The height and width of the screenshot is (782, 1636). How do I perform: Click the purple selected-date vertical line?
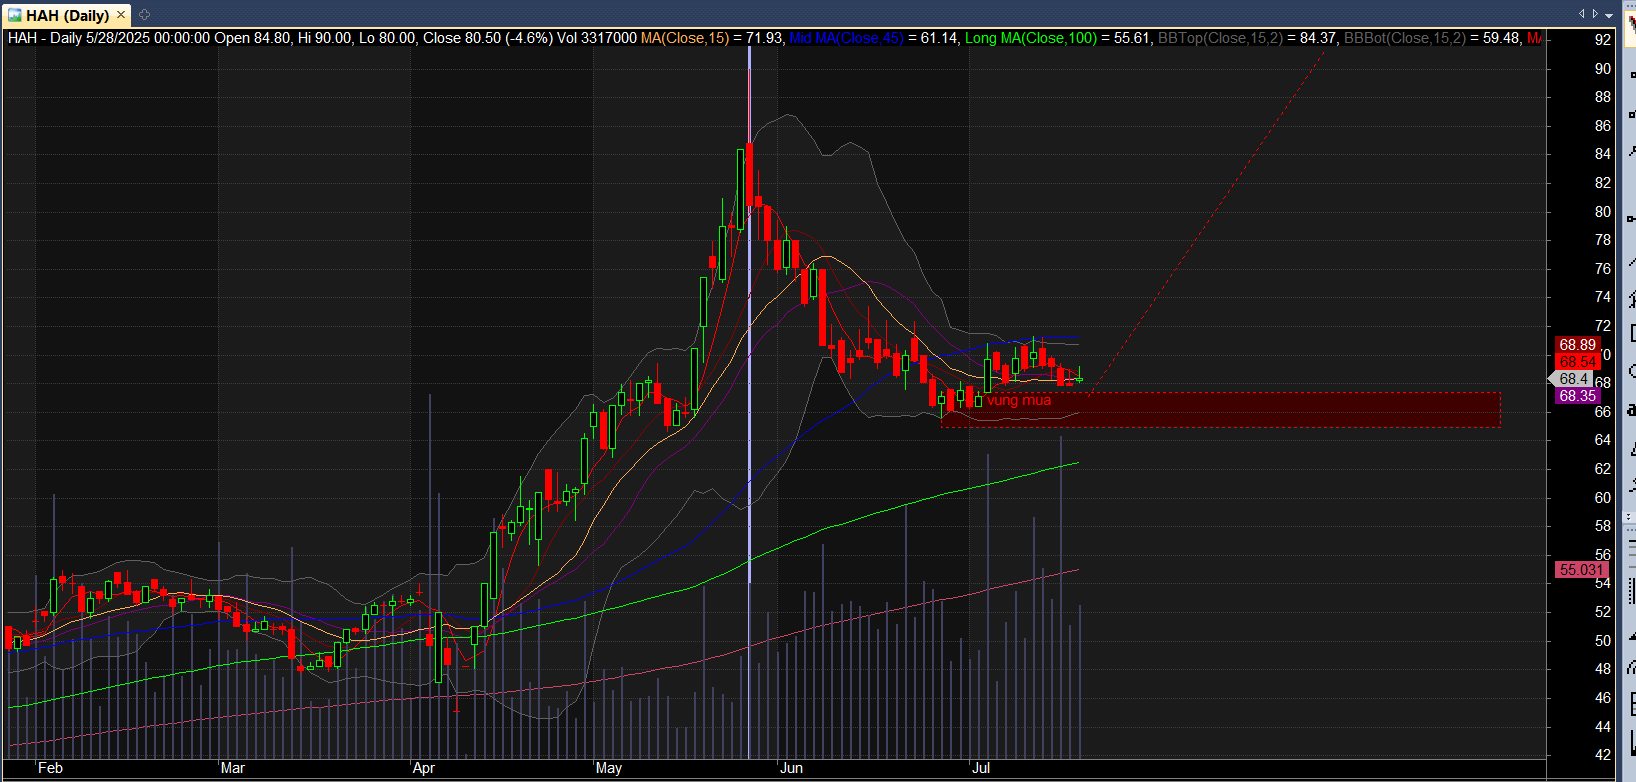tap(749, 400)
